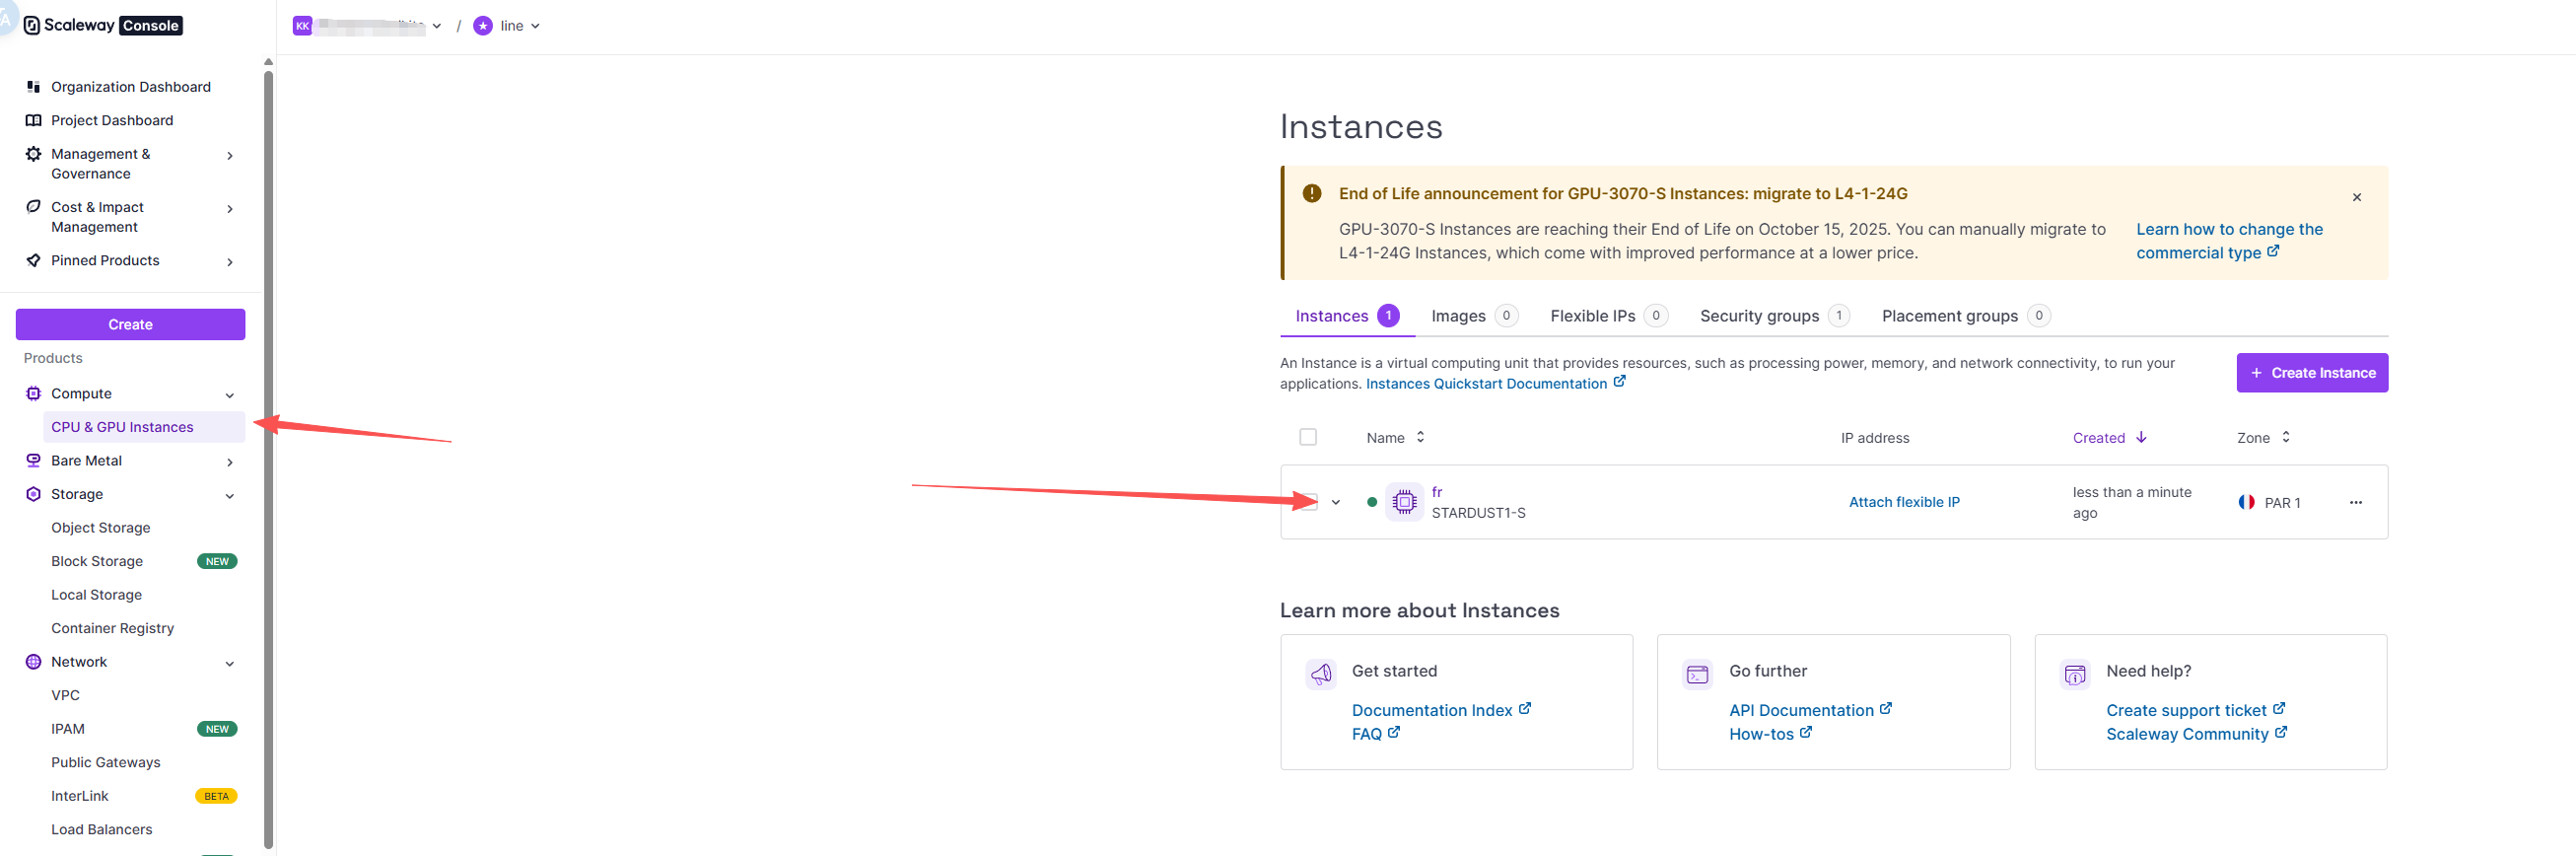
Task: Open Organization Dashboard from the sidebar
Action: click(131, 87)
